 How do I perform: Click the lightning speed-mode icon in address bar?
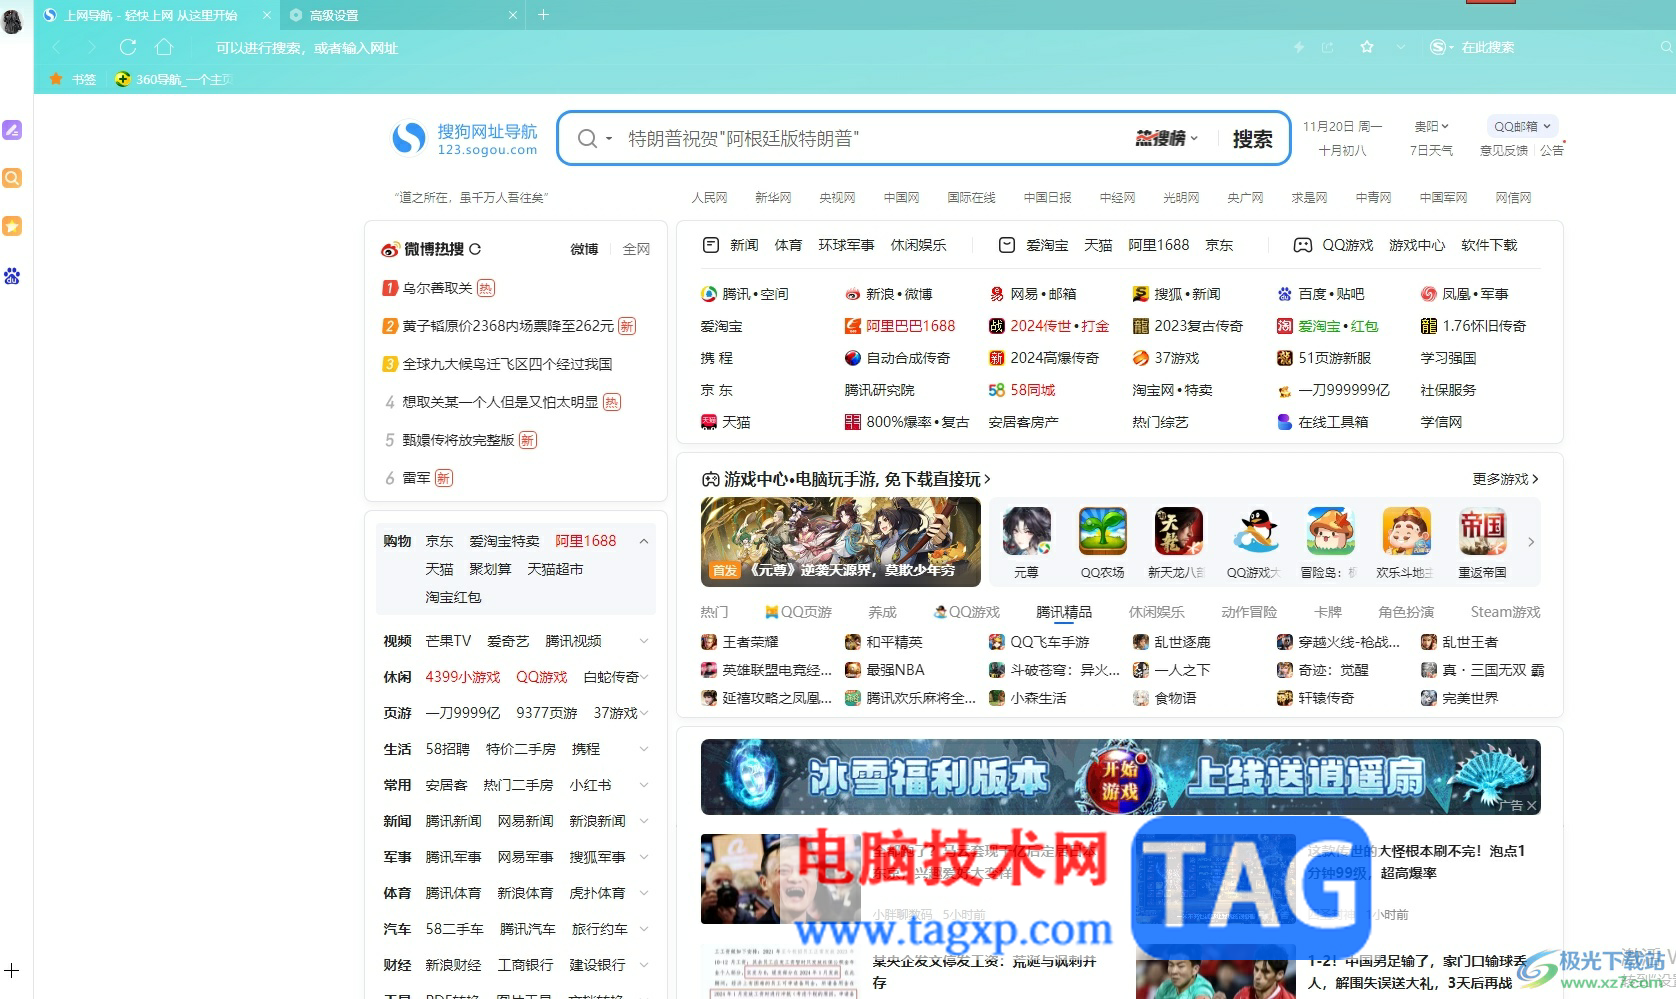click(1299, 47)
